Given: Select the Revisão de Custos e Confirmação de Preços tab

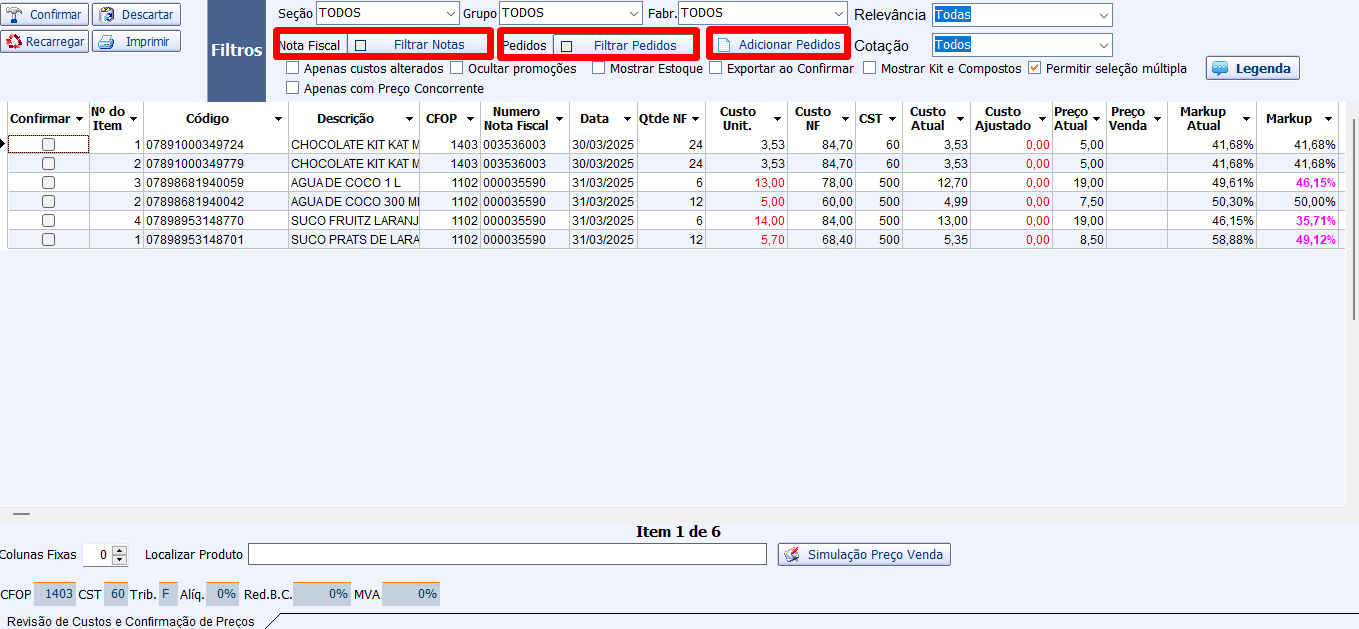Looking at the screenshot, I should click(x=130, y=621).
